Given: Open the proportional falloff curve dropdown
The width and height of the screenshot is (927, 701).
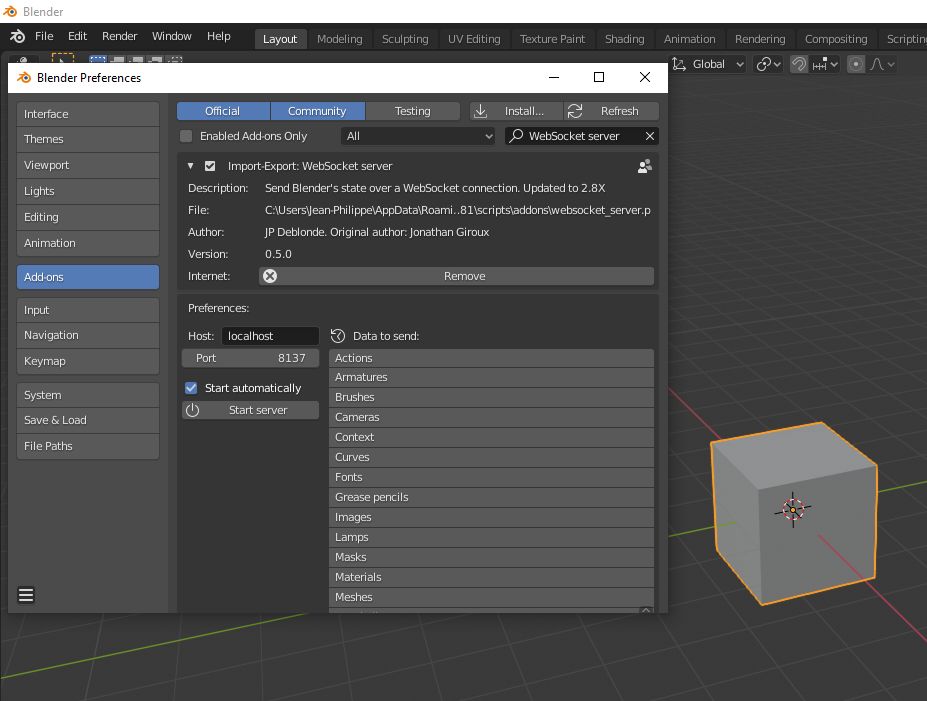Looking at the screenshot, I should pyautogui.click(x=881, y=64).
